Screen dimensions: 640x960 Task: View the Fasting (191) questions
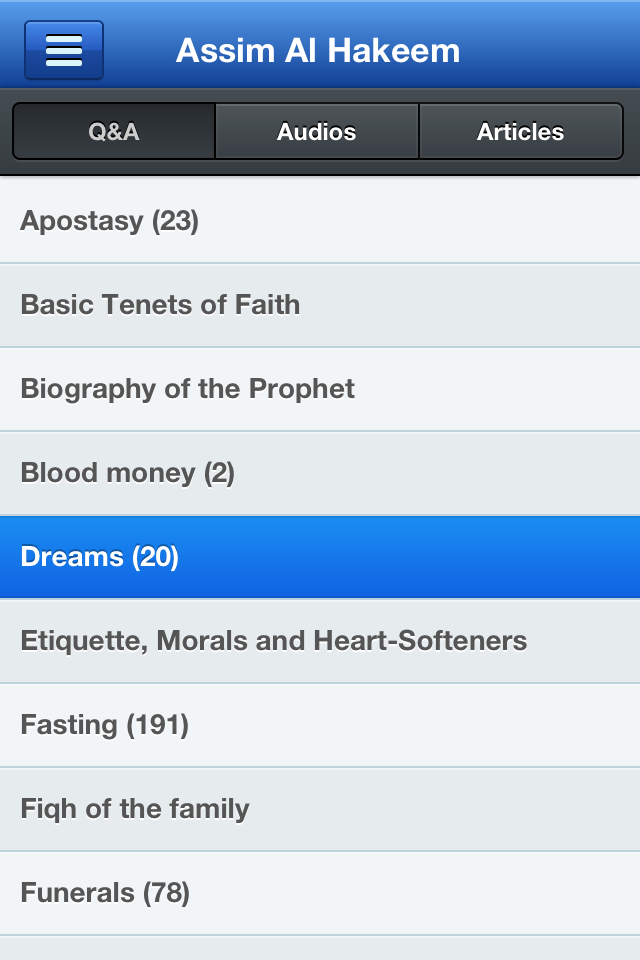pyautogui.click(x=320, y=725)
